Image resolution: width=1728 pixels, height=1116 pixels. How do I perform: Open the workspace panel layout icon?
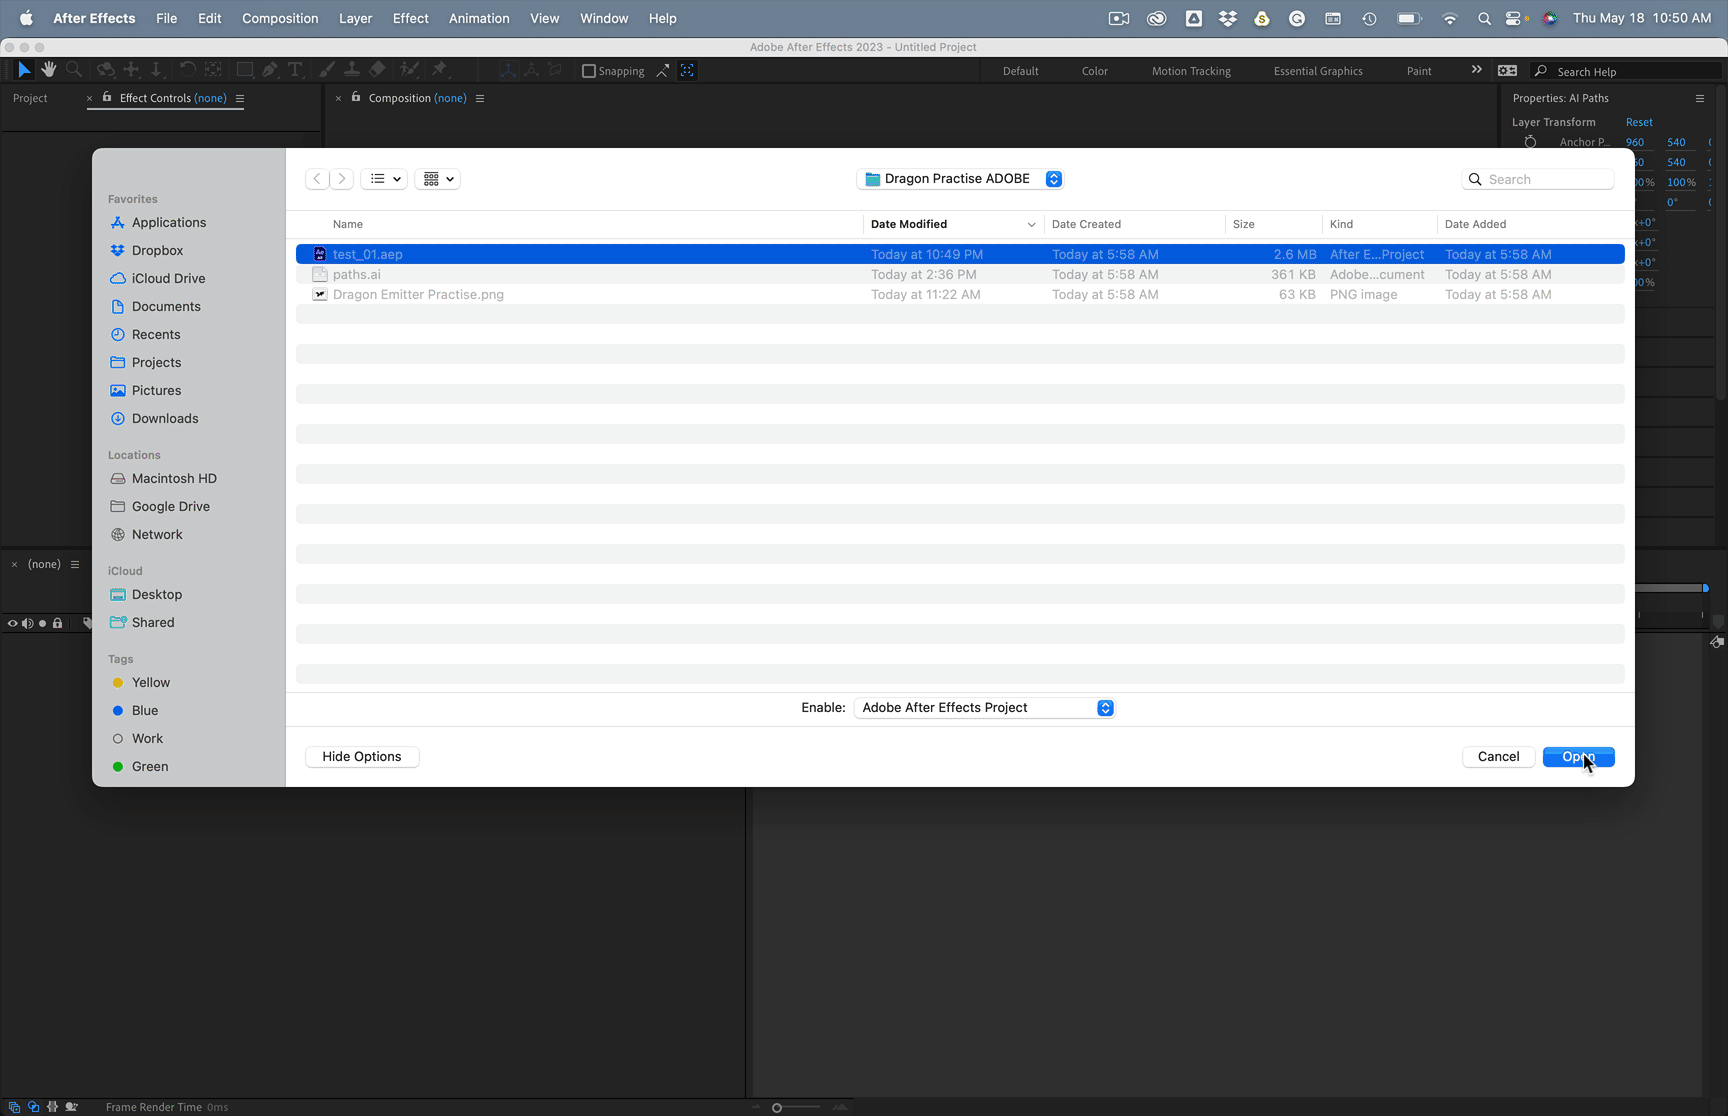click(1507, 70)
